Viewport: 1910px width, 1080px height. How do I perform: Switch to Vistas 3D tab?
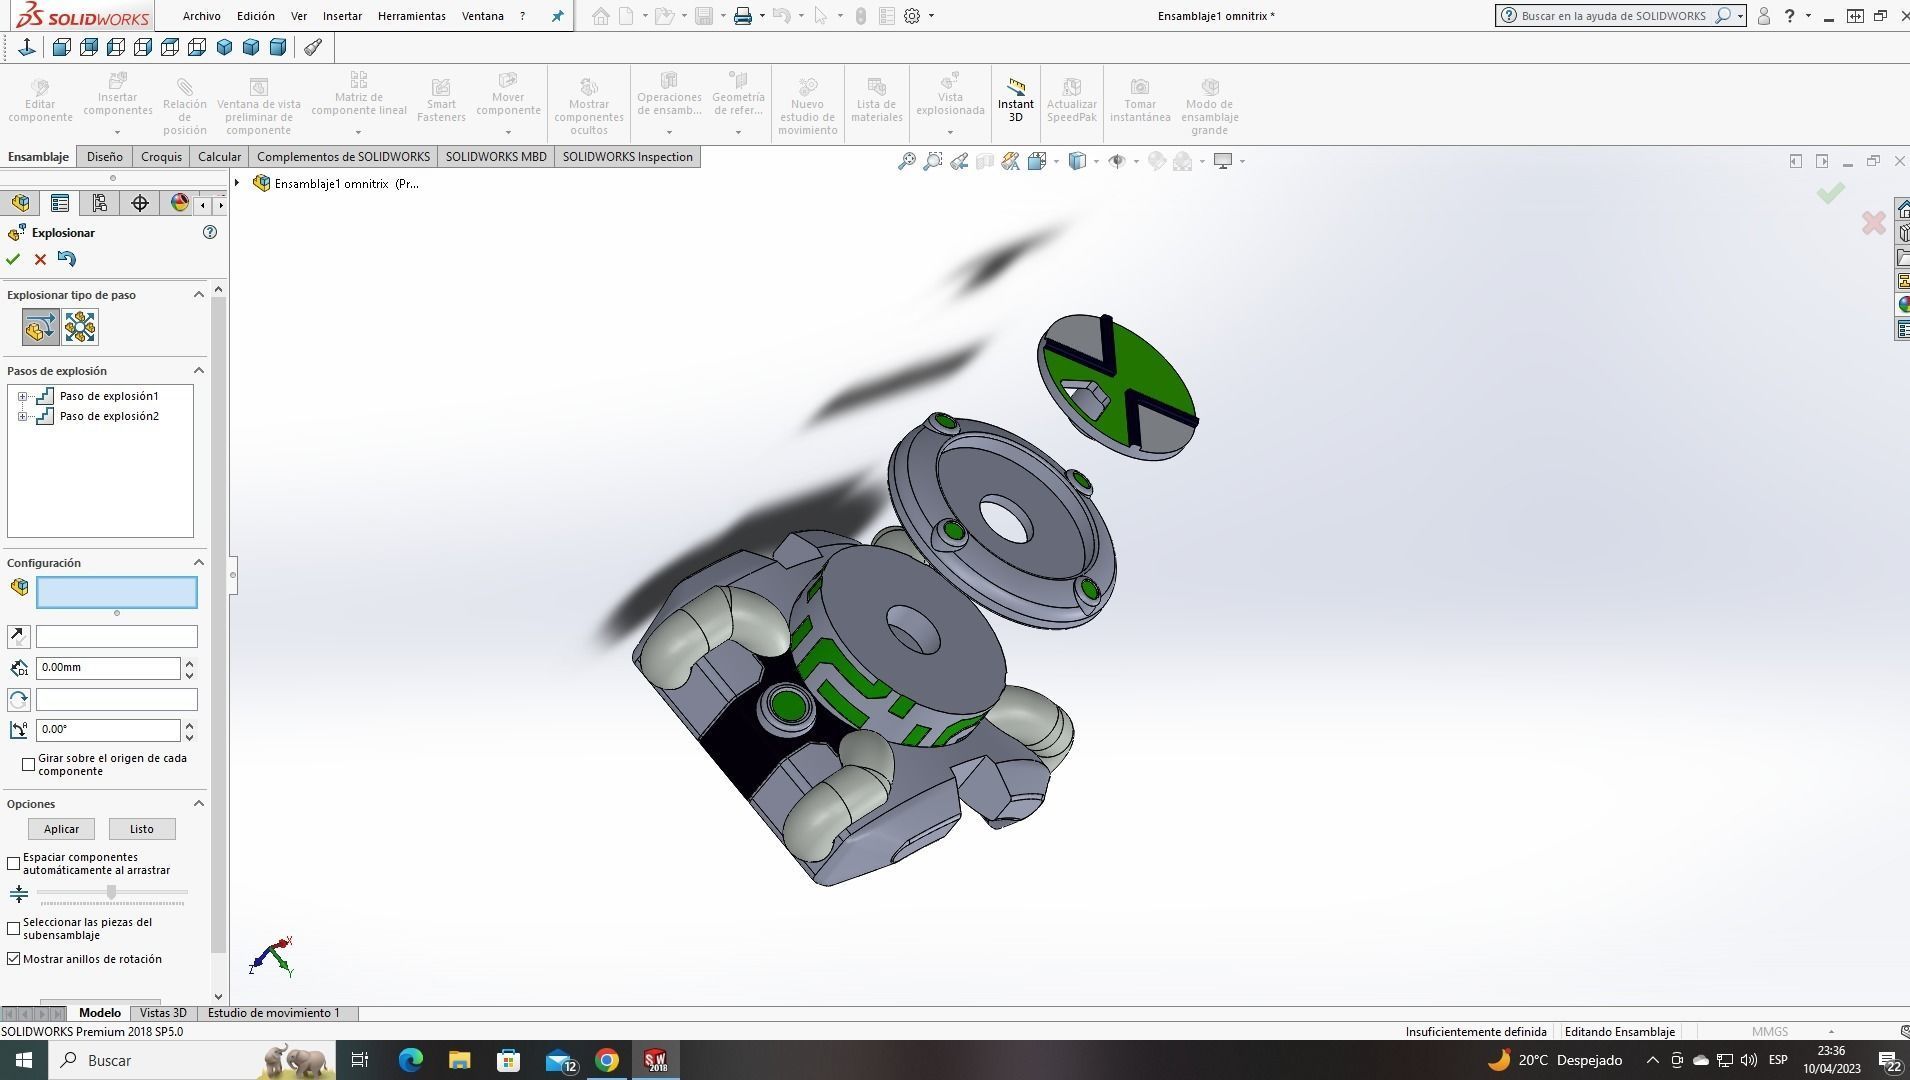163,1013
